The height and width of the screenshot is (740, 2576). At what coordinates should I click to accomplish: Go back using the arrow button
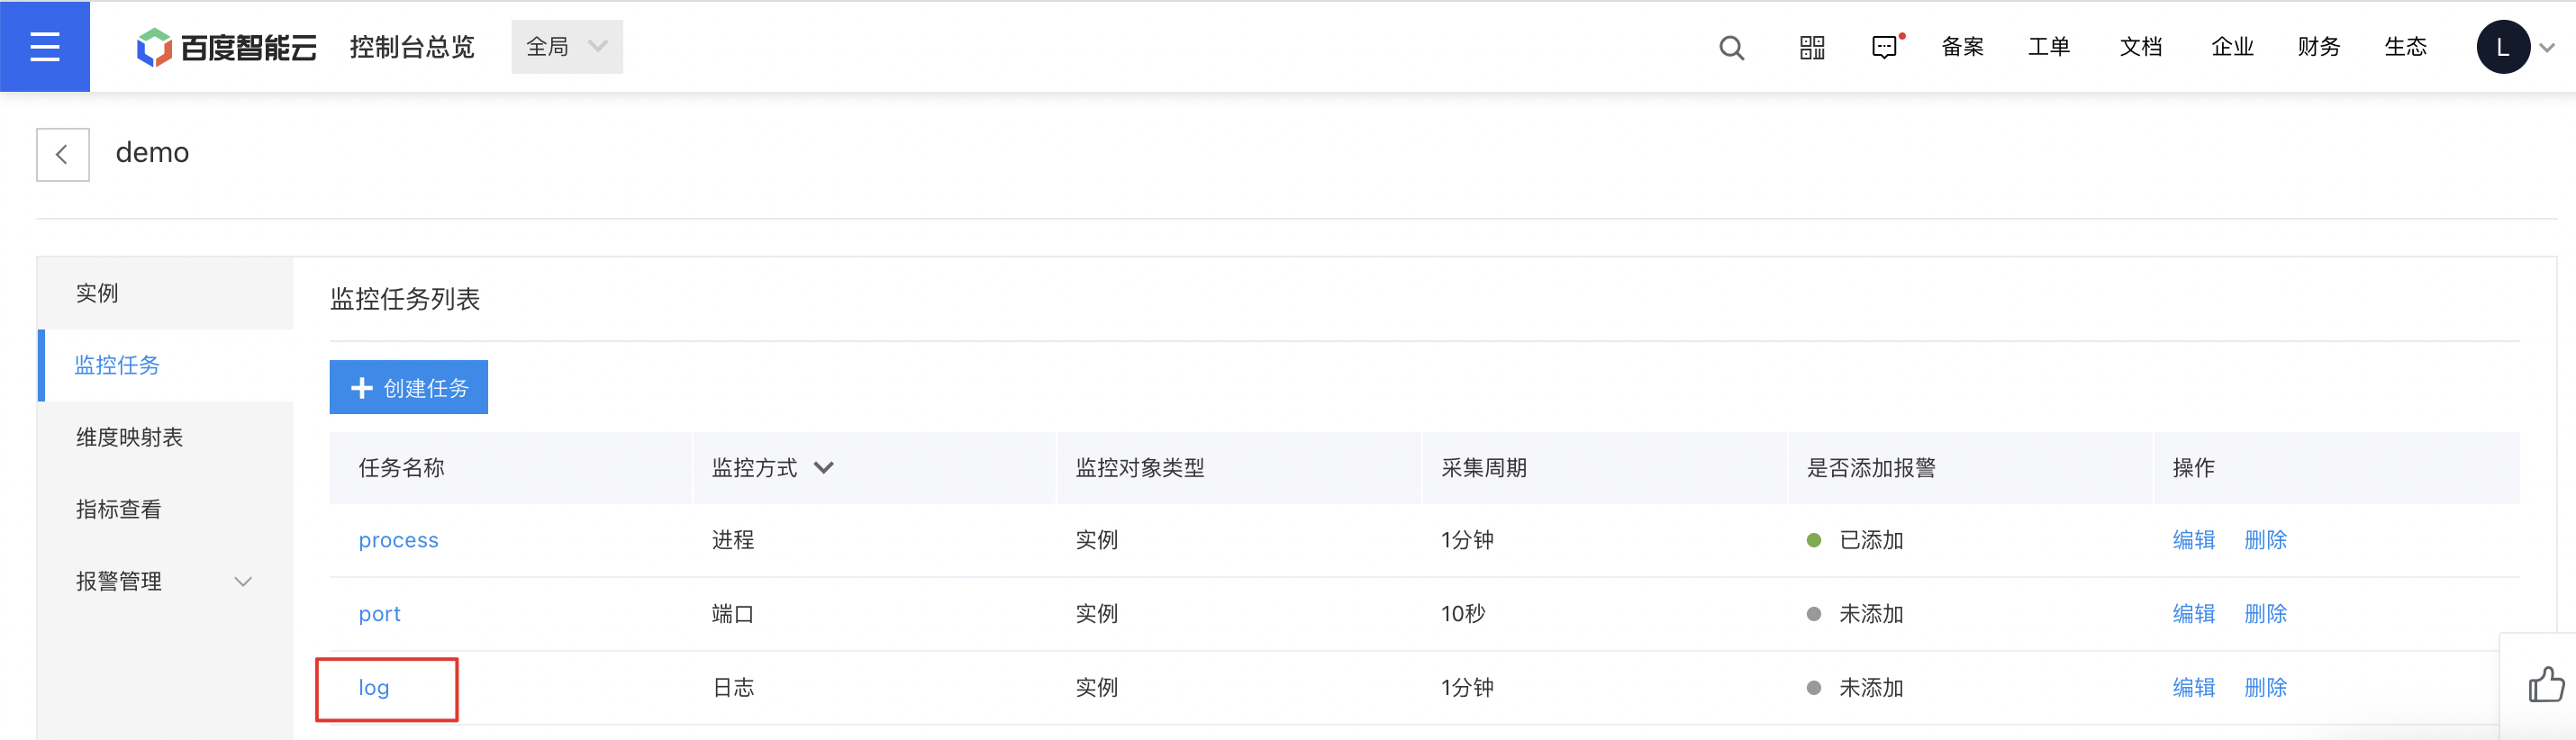pyautogui.click(x=62, y=154)
